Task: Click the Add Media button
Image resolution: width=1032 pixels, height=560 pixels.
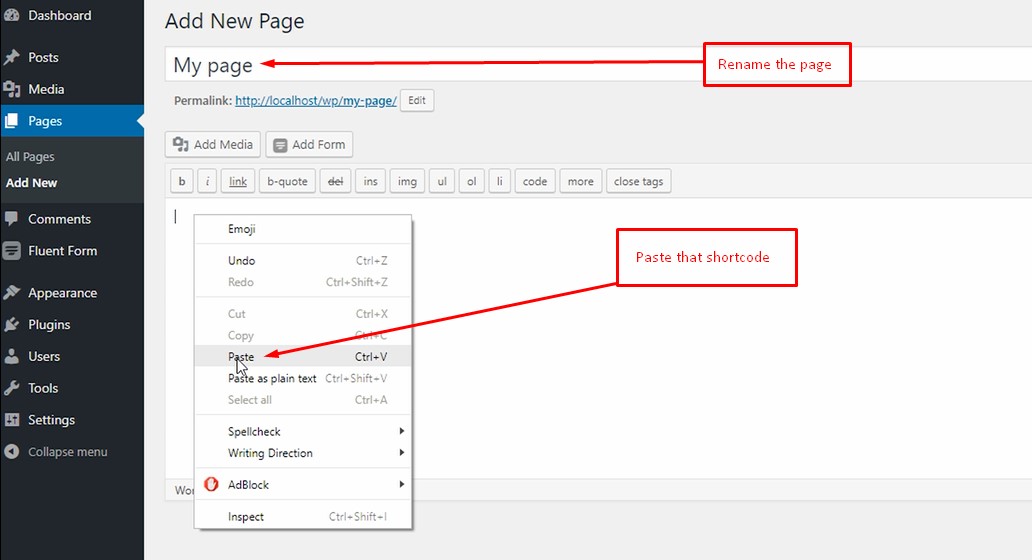Action: [213, 144]
